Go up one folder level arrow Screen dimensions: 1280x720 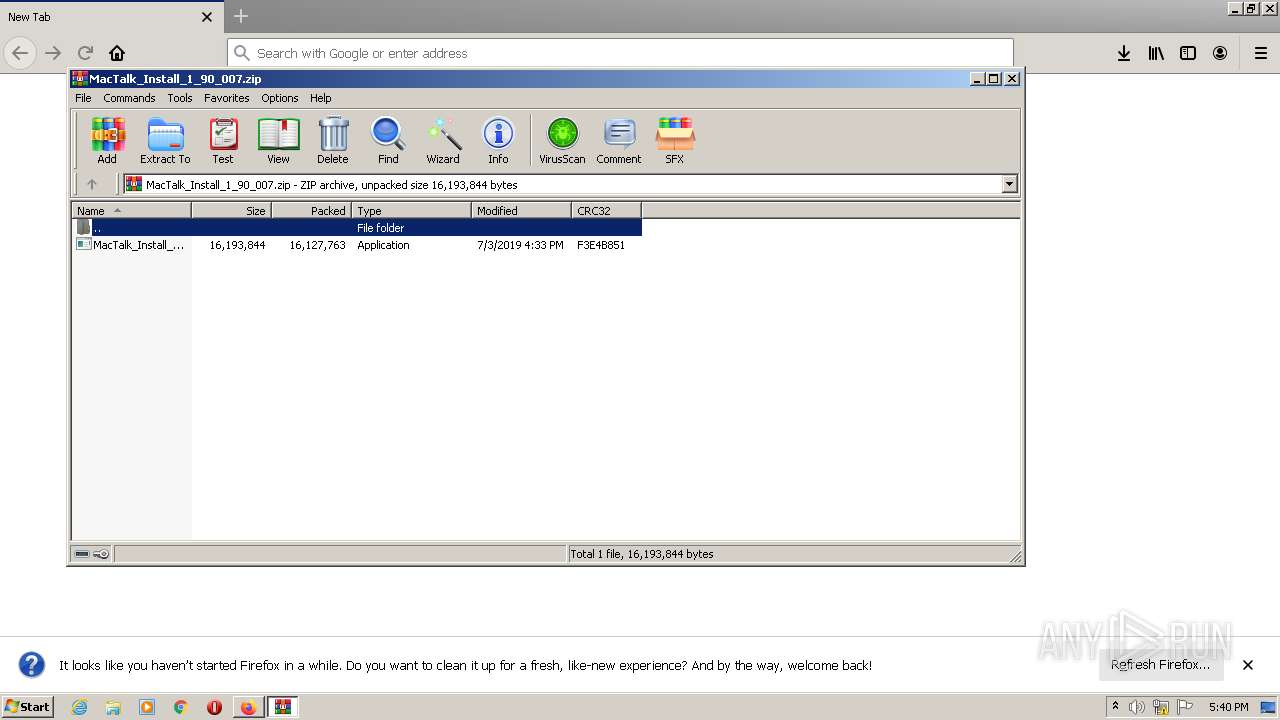click(92, 184)
